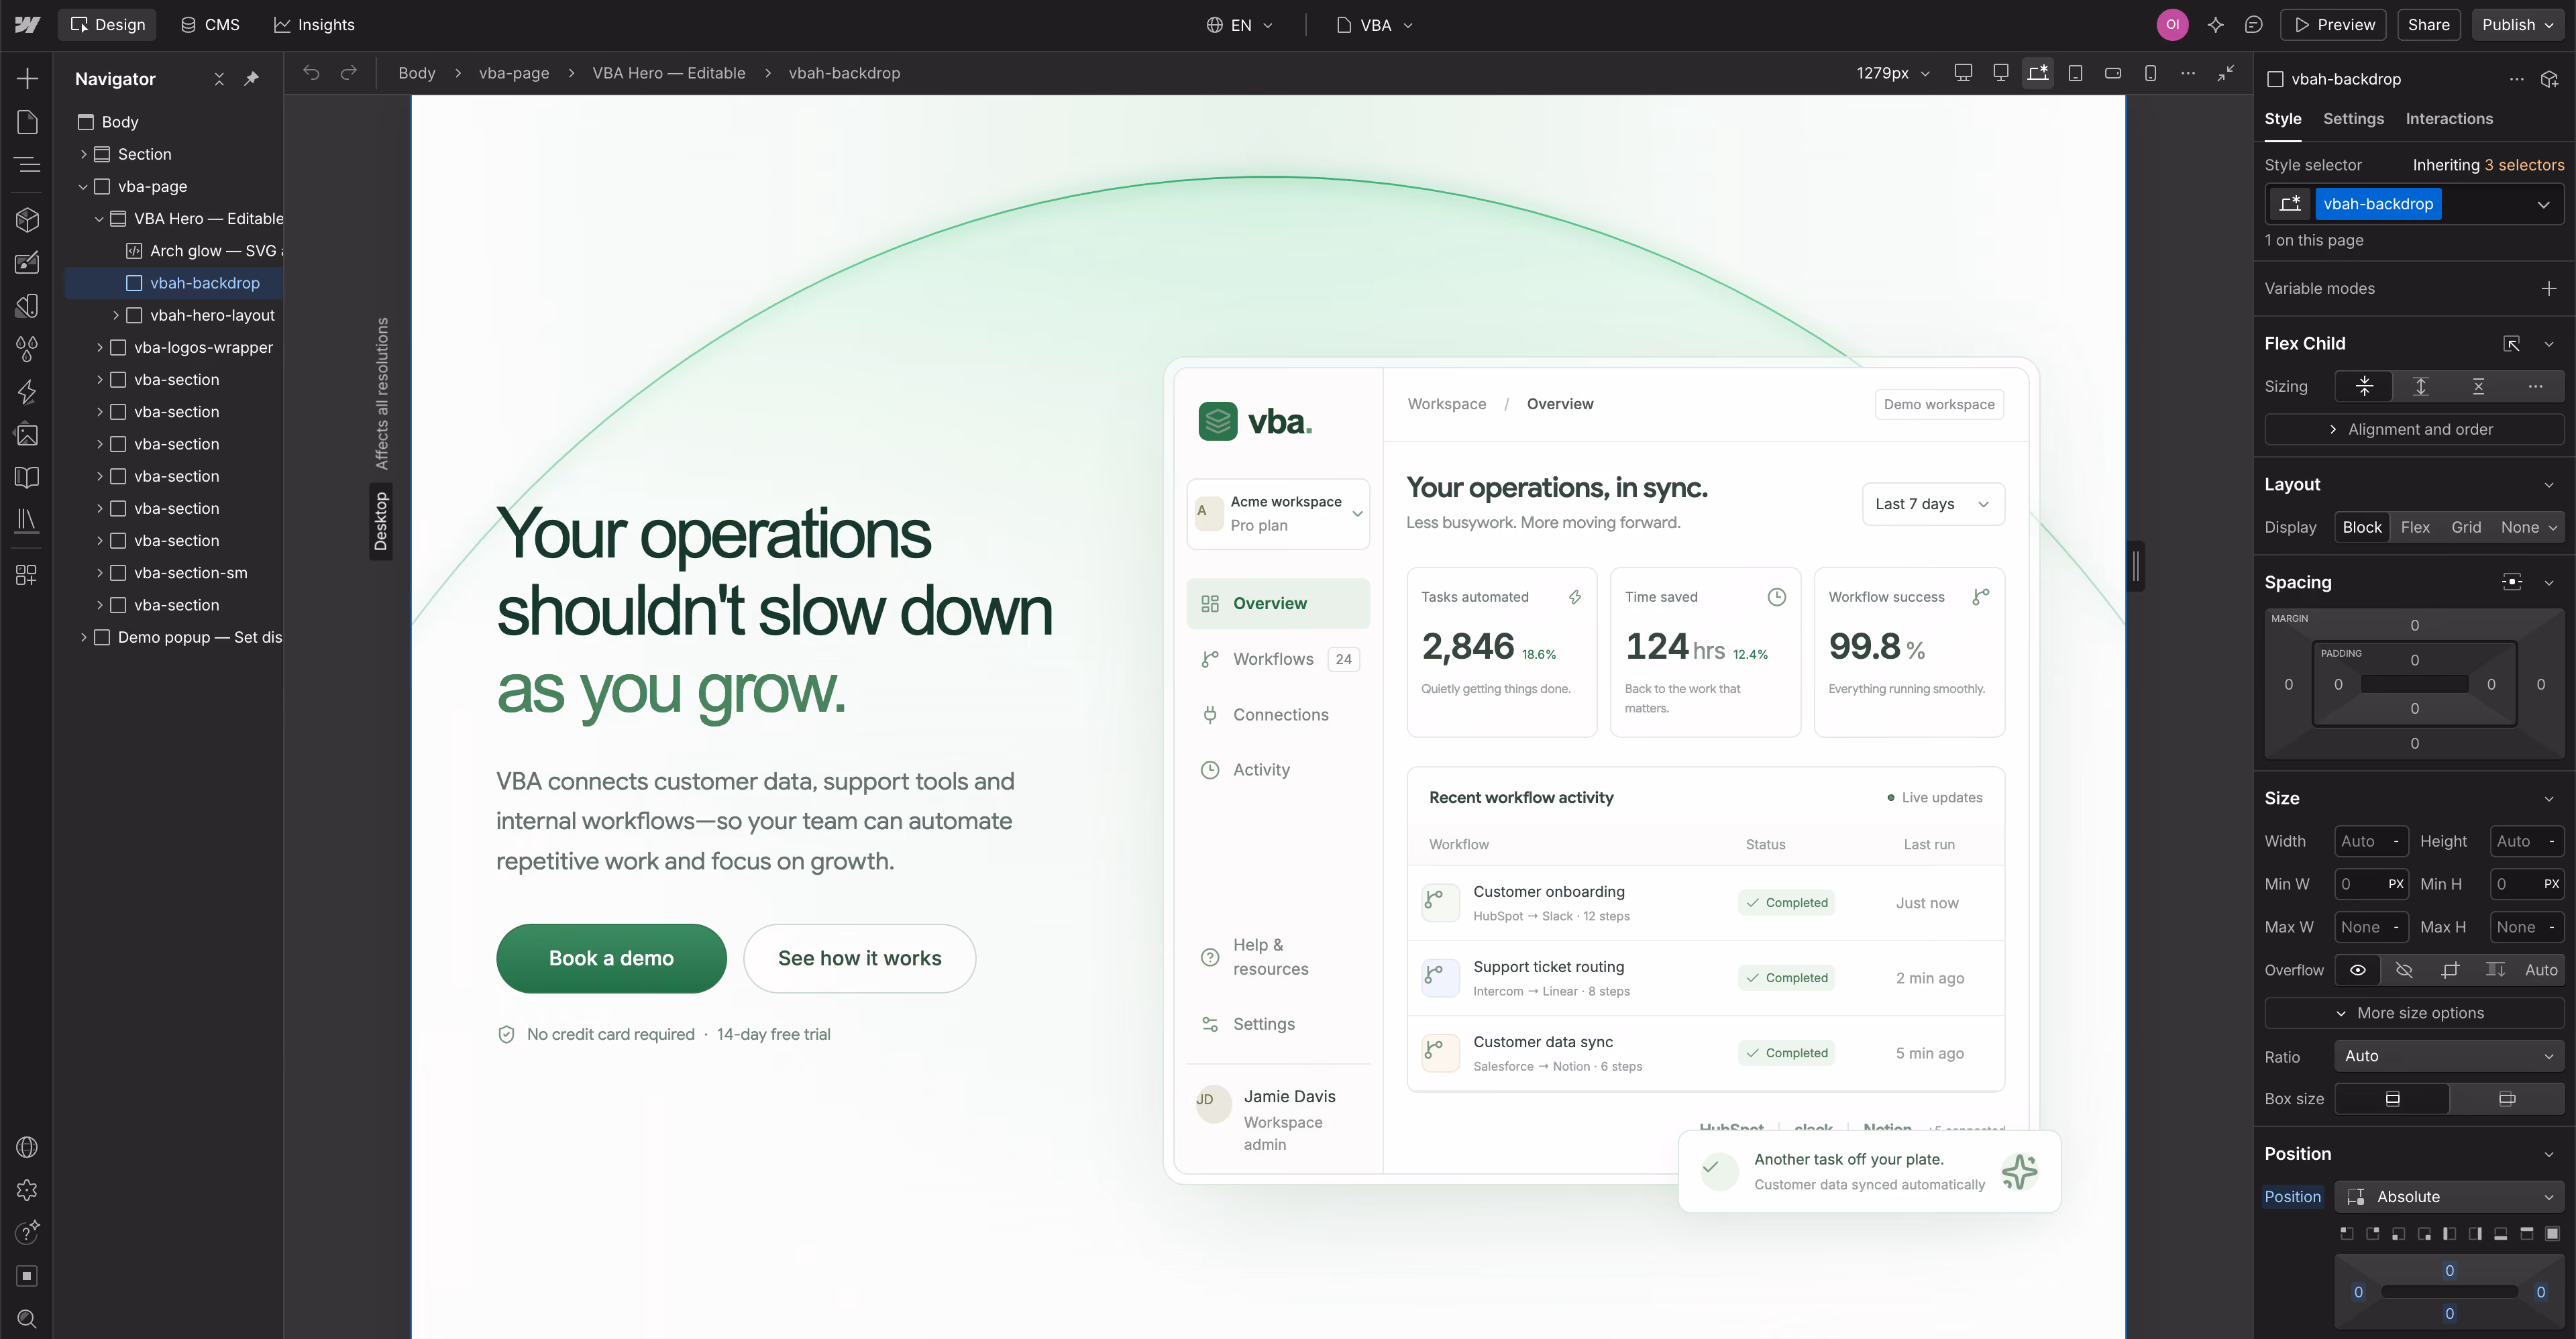Viewport: 2576px width, 1339px height.
Task: Set display to Flex
Action: tap(2415, 527)
